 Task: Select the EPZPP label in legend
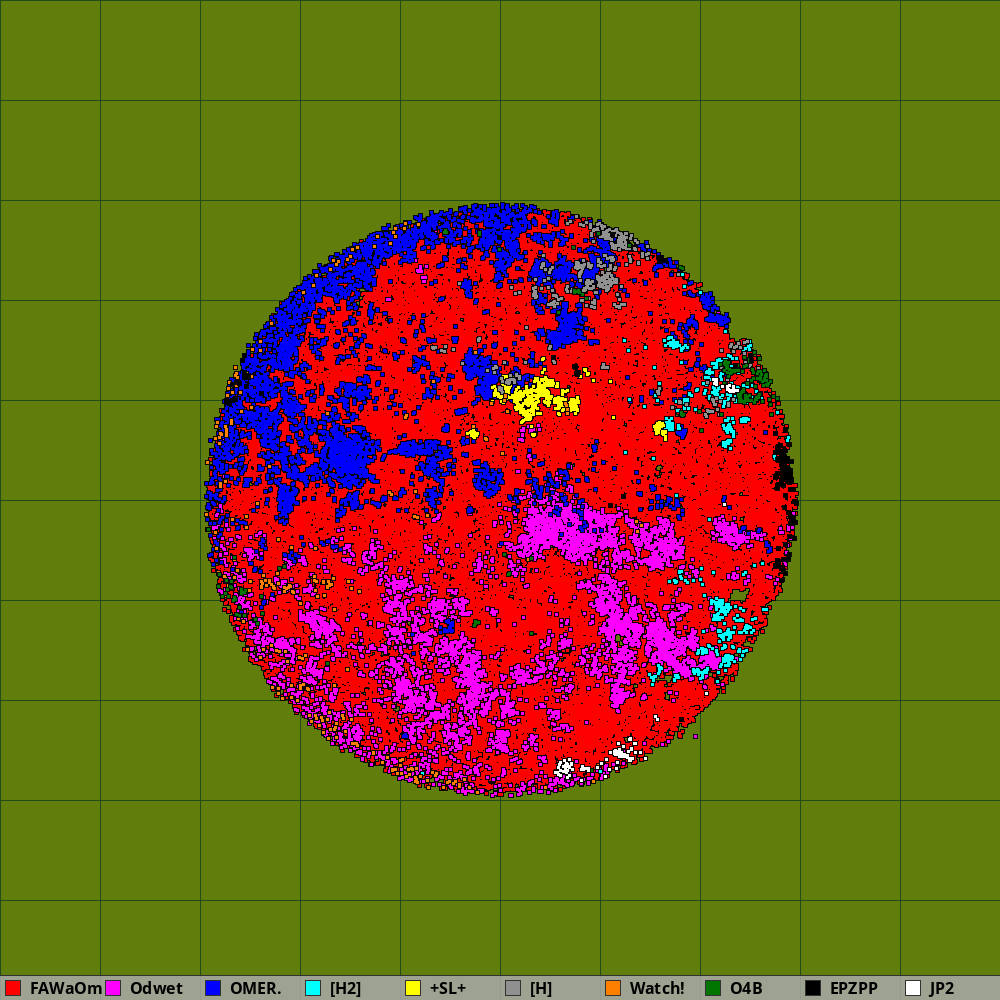[x=854, y=988]
